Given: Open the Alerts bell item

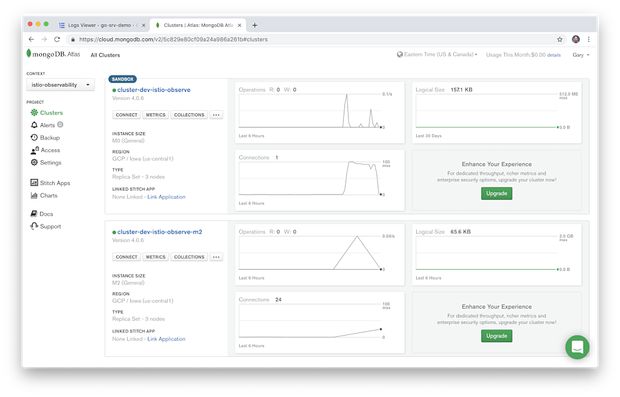Looking at the screenshot, I should (43, 125).
